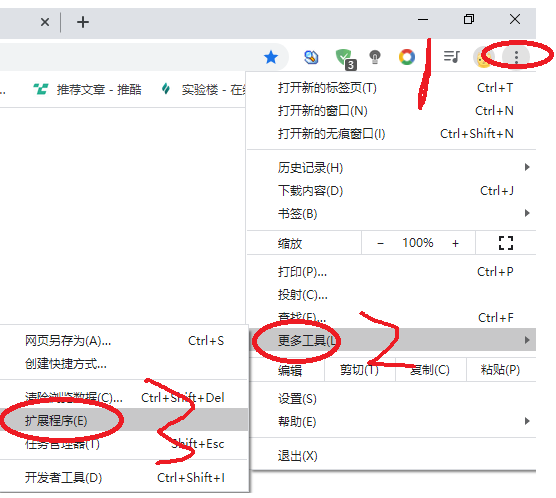Select 创建快捷方式... in submenu

point(124,364)
